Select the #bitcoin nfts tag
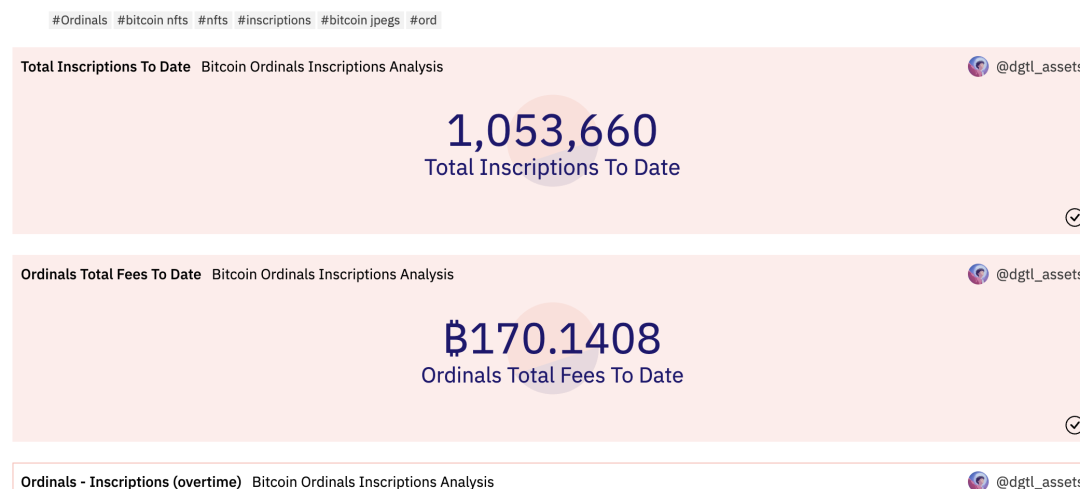Screen dimensions: 1080x489 152,20
